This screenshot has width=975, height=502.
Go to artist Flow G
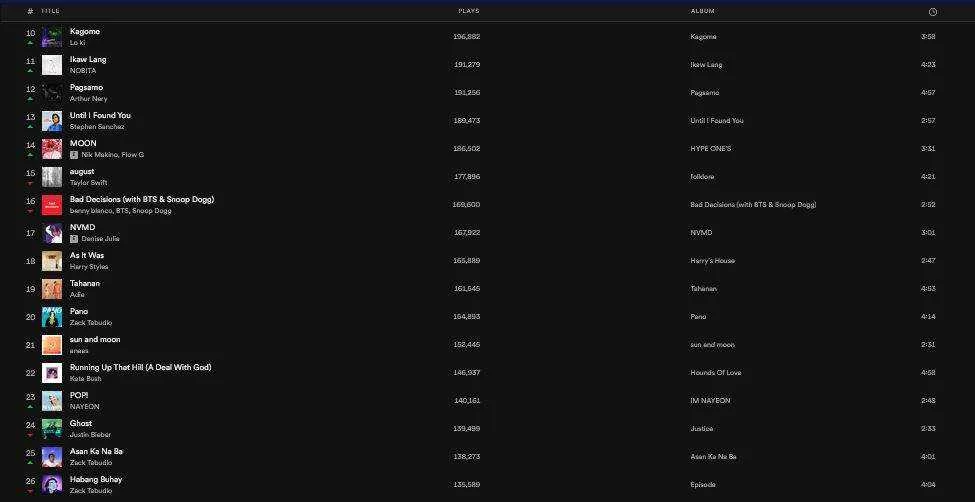pos(133,155)
